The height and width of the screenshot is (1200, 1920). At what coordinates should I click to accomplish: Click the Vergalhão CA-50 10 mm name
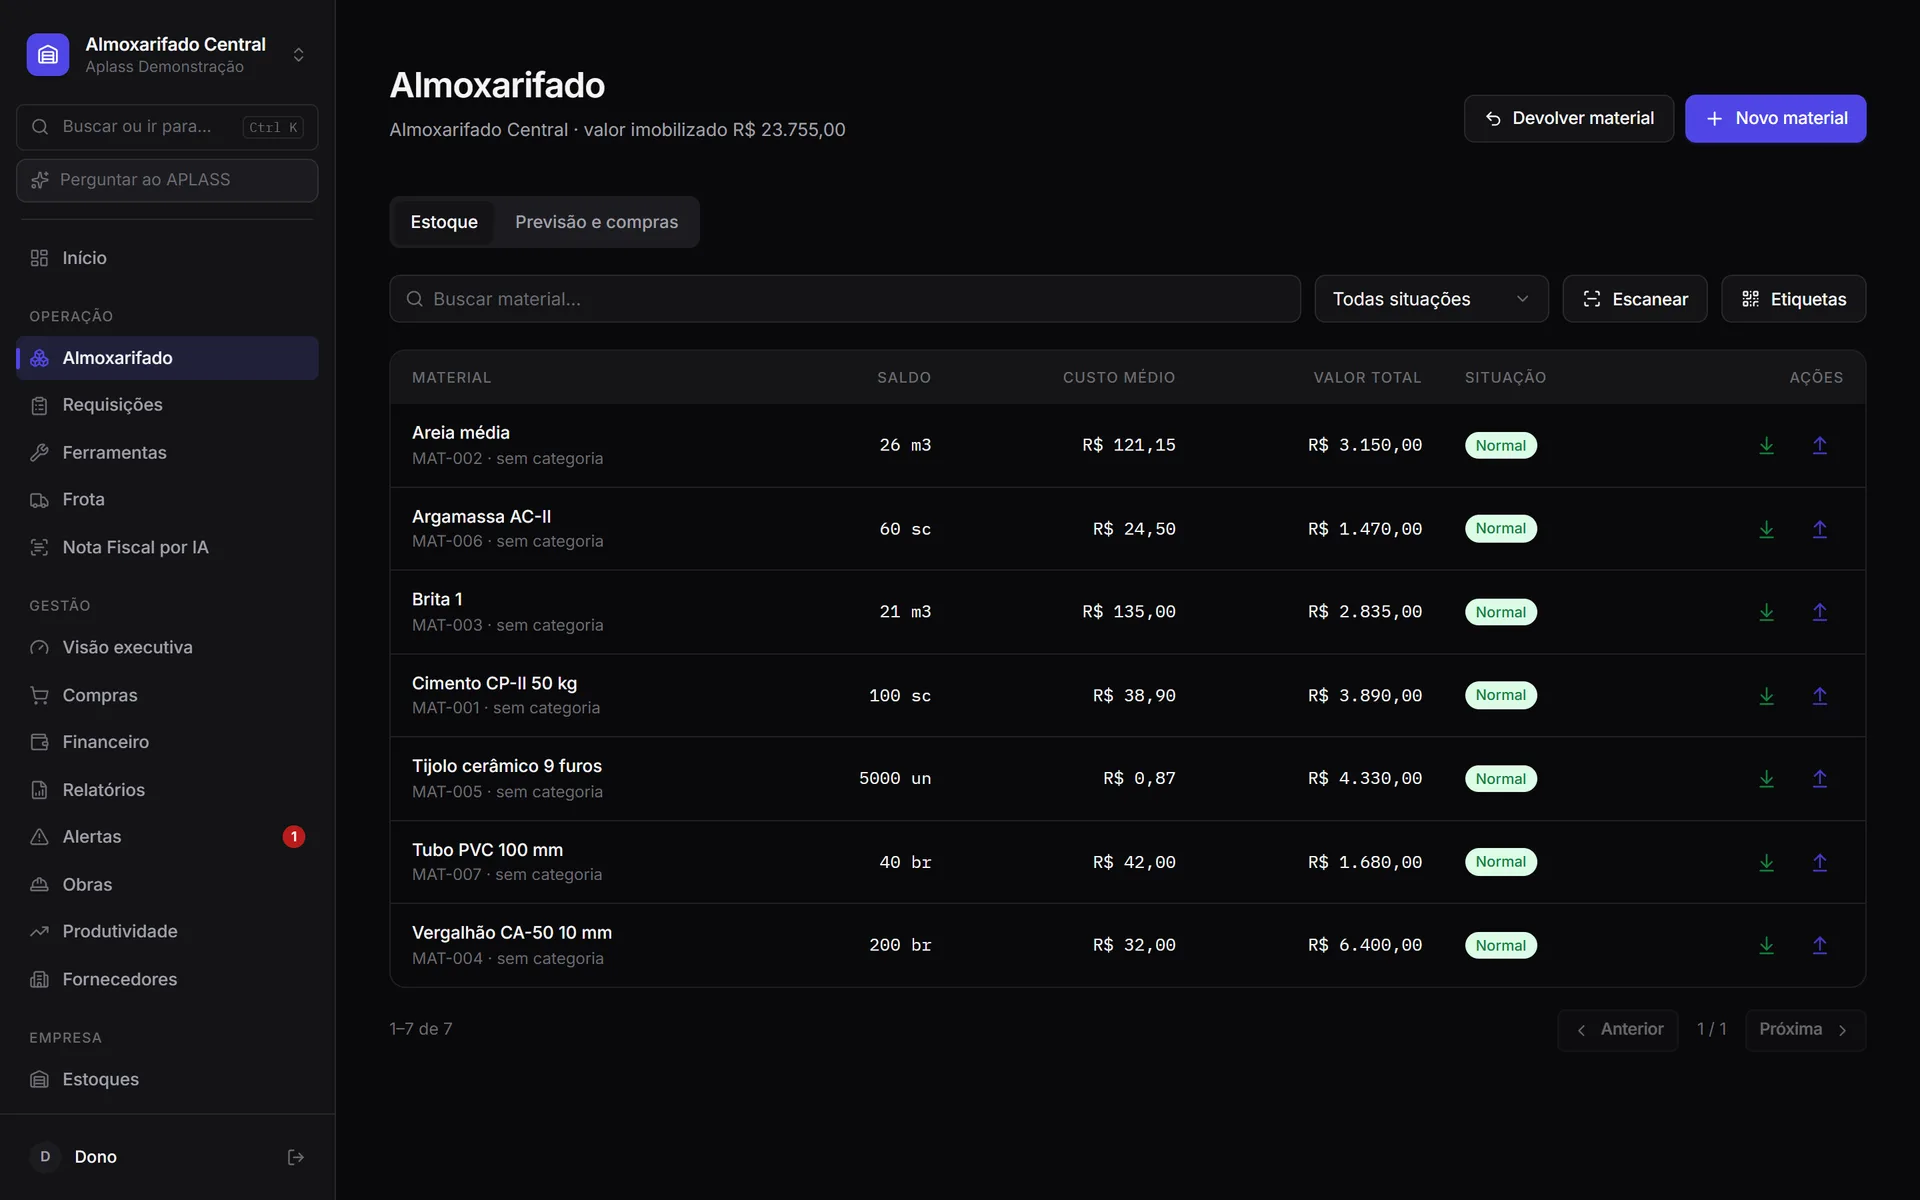pos(512,933)
